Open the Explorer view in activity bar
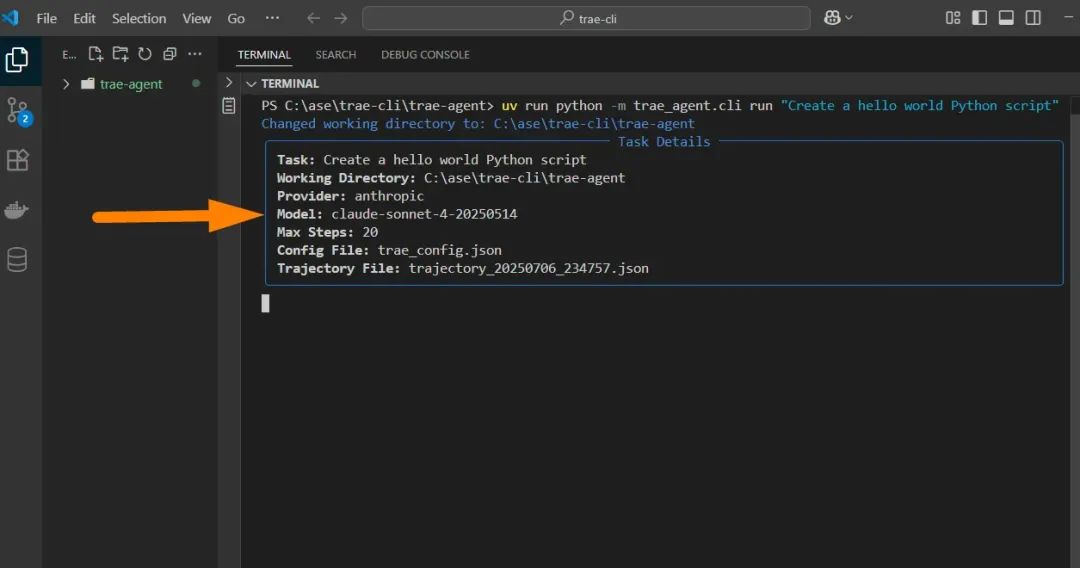 point(18,60)
